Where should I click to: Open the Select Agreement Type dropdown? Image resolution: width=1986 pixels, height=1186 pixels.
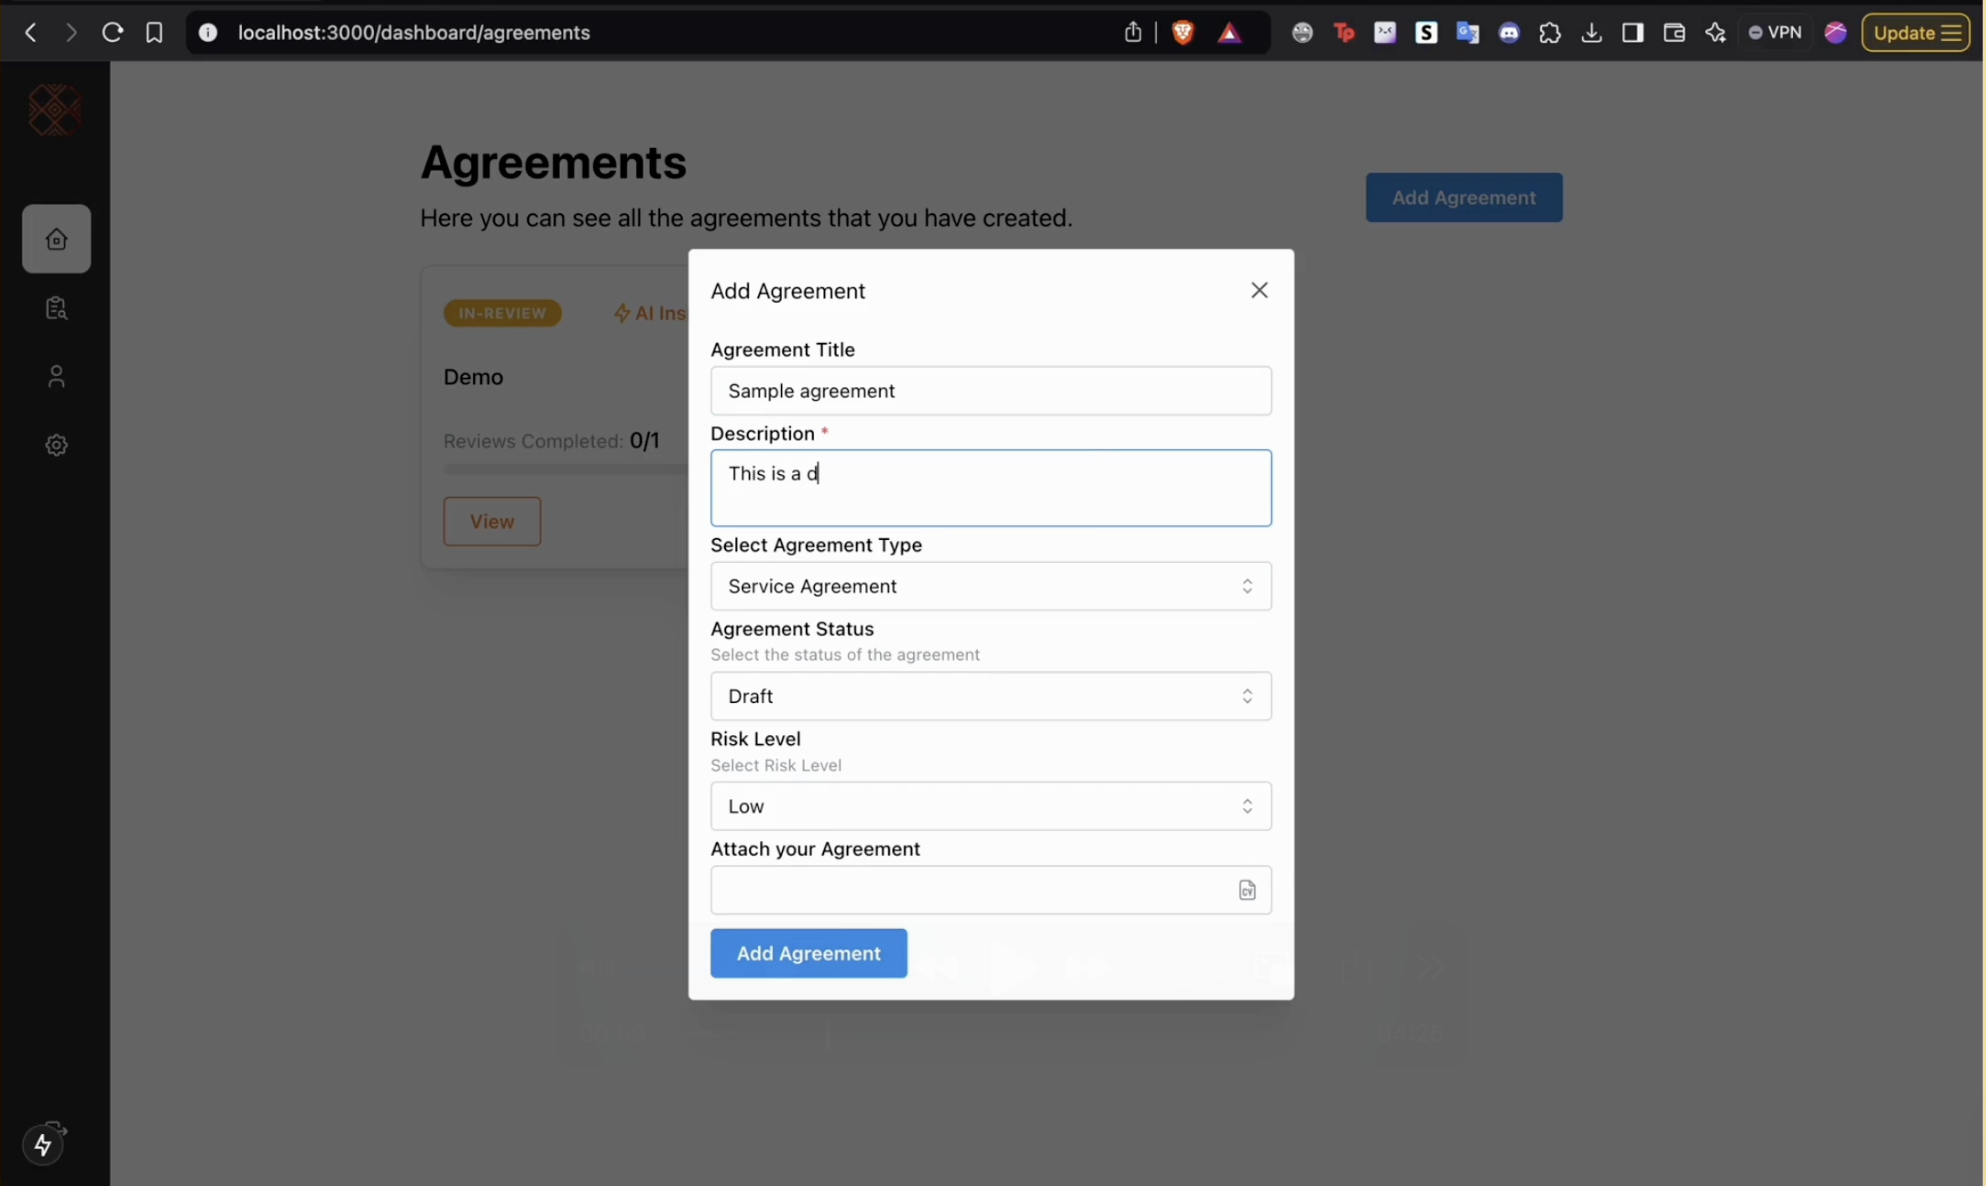tap(990, 586)
